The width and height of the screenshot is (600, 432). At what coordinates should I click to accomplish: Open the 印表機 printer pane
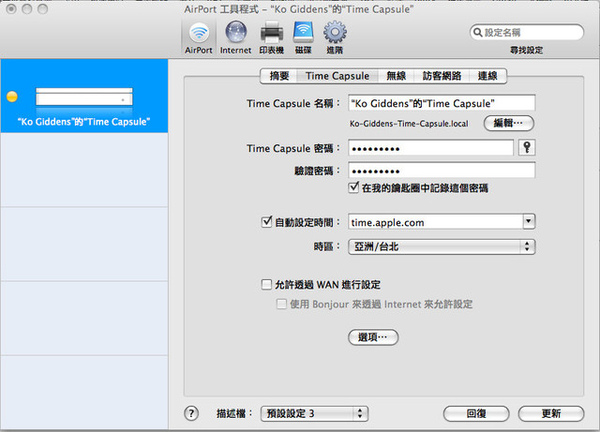[272, 37]
